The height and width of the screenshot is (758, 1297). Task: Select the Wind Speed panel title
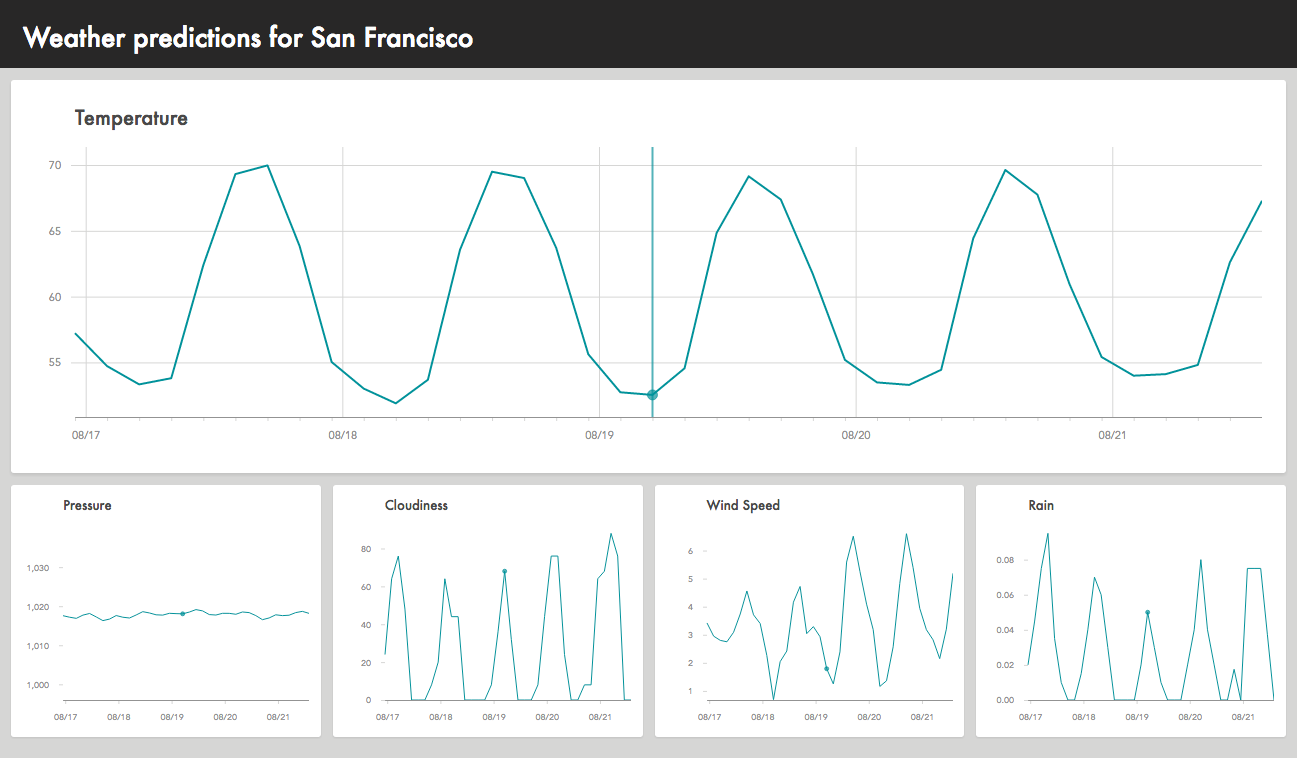tap(743, 505)
